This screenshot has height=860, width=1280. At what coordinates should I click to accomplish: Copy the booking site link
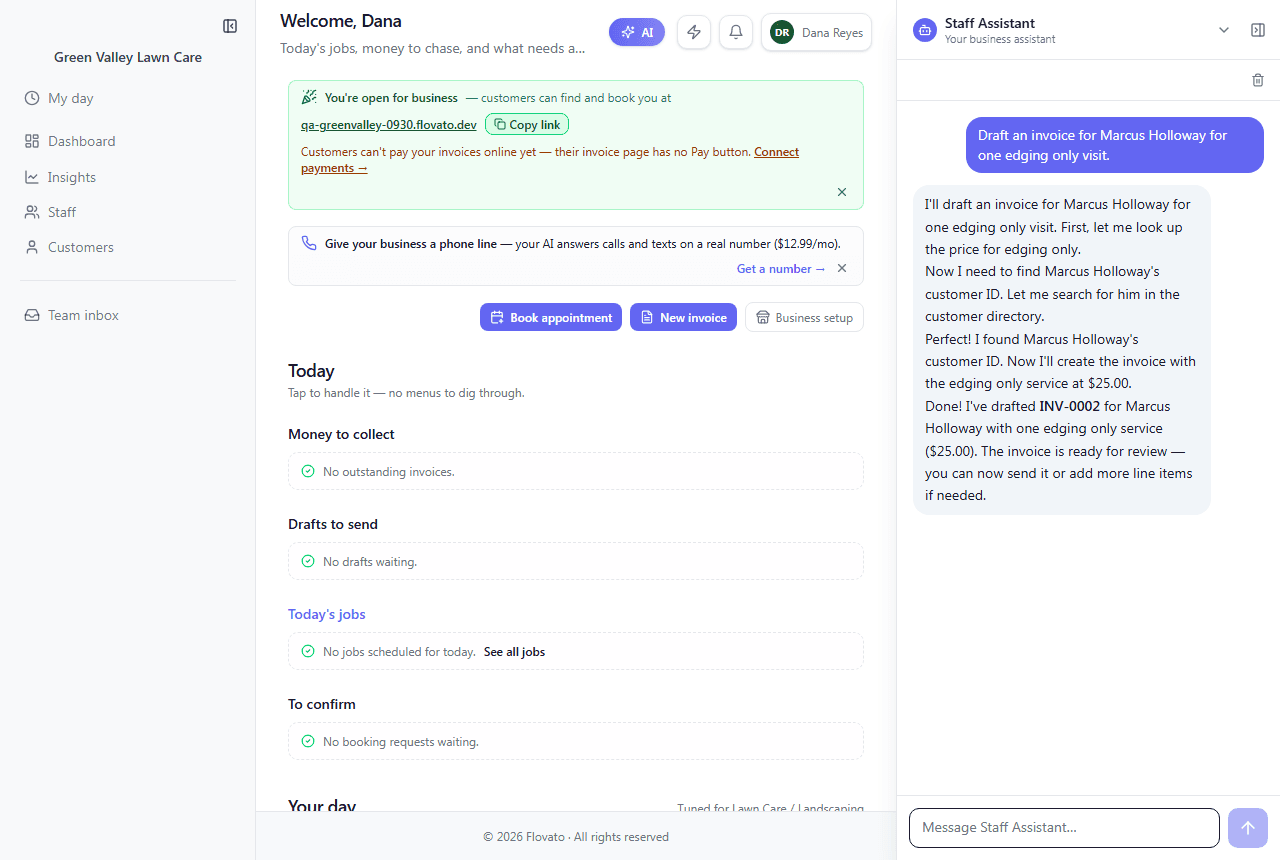(527, 125)
